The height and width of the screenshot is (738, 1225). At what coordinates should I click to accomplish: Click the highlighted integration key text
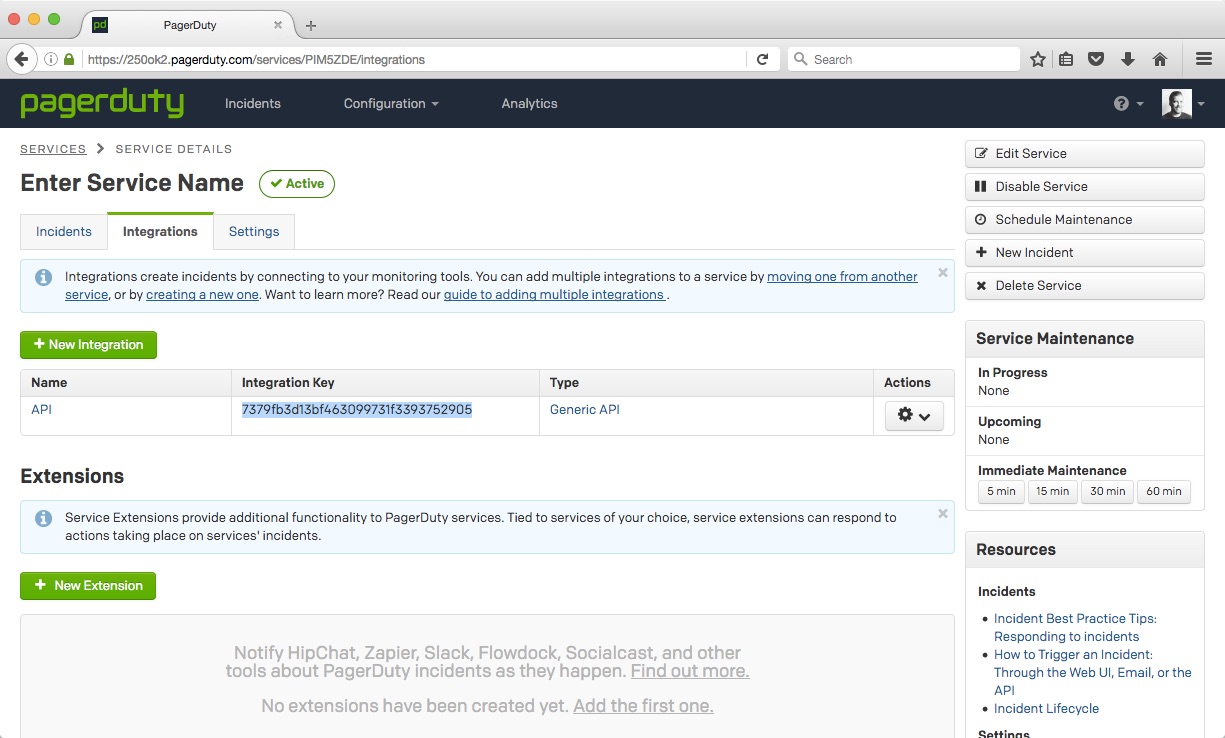(x=357, y=409)
